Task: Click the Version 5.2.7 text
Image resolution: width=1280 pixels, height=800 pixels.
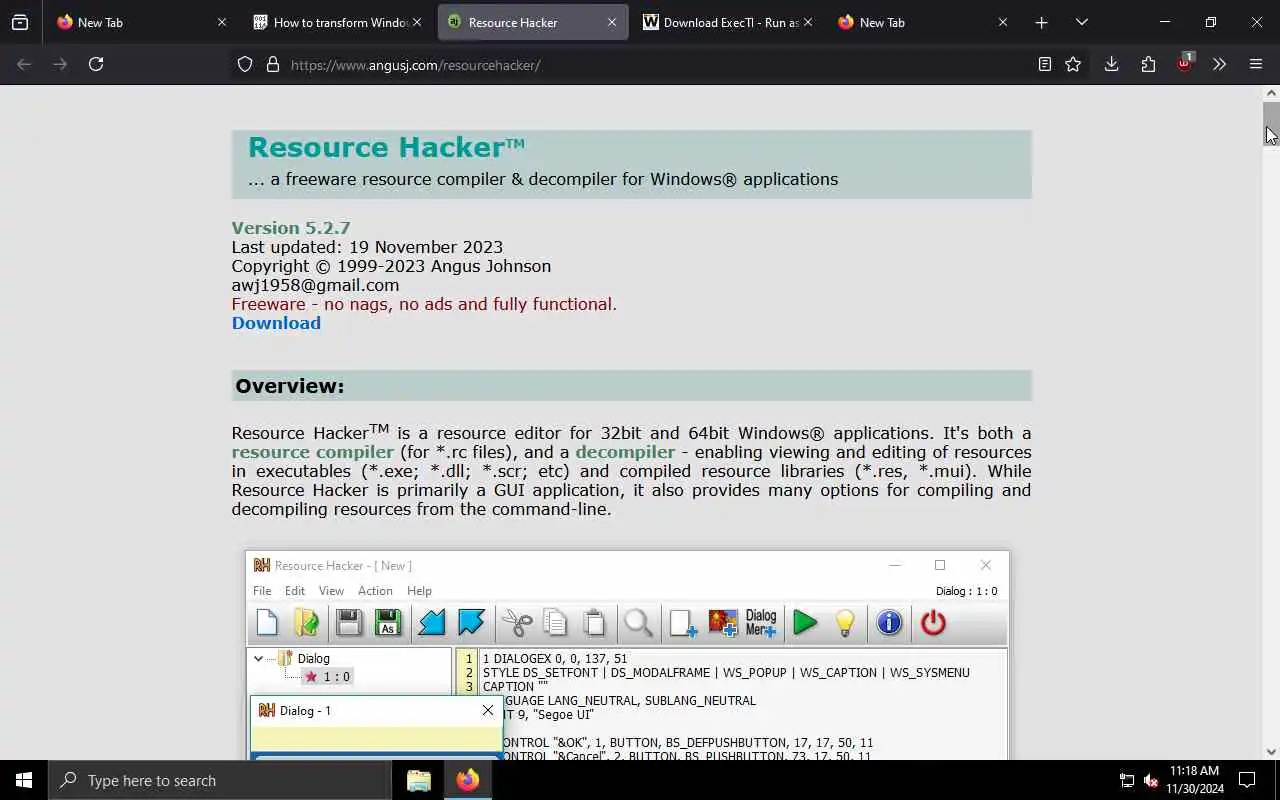Action: [291, 228]
